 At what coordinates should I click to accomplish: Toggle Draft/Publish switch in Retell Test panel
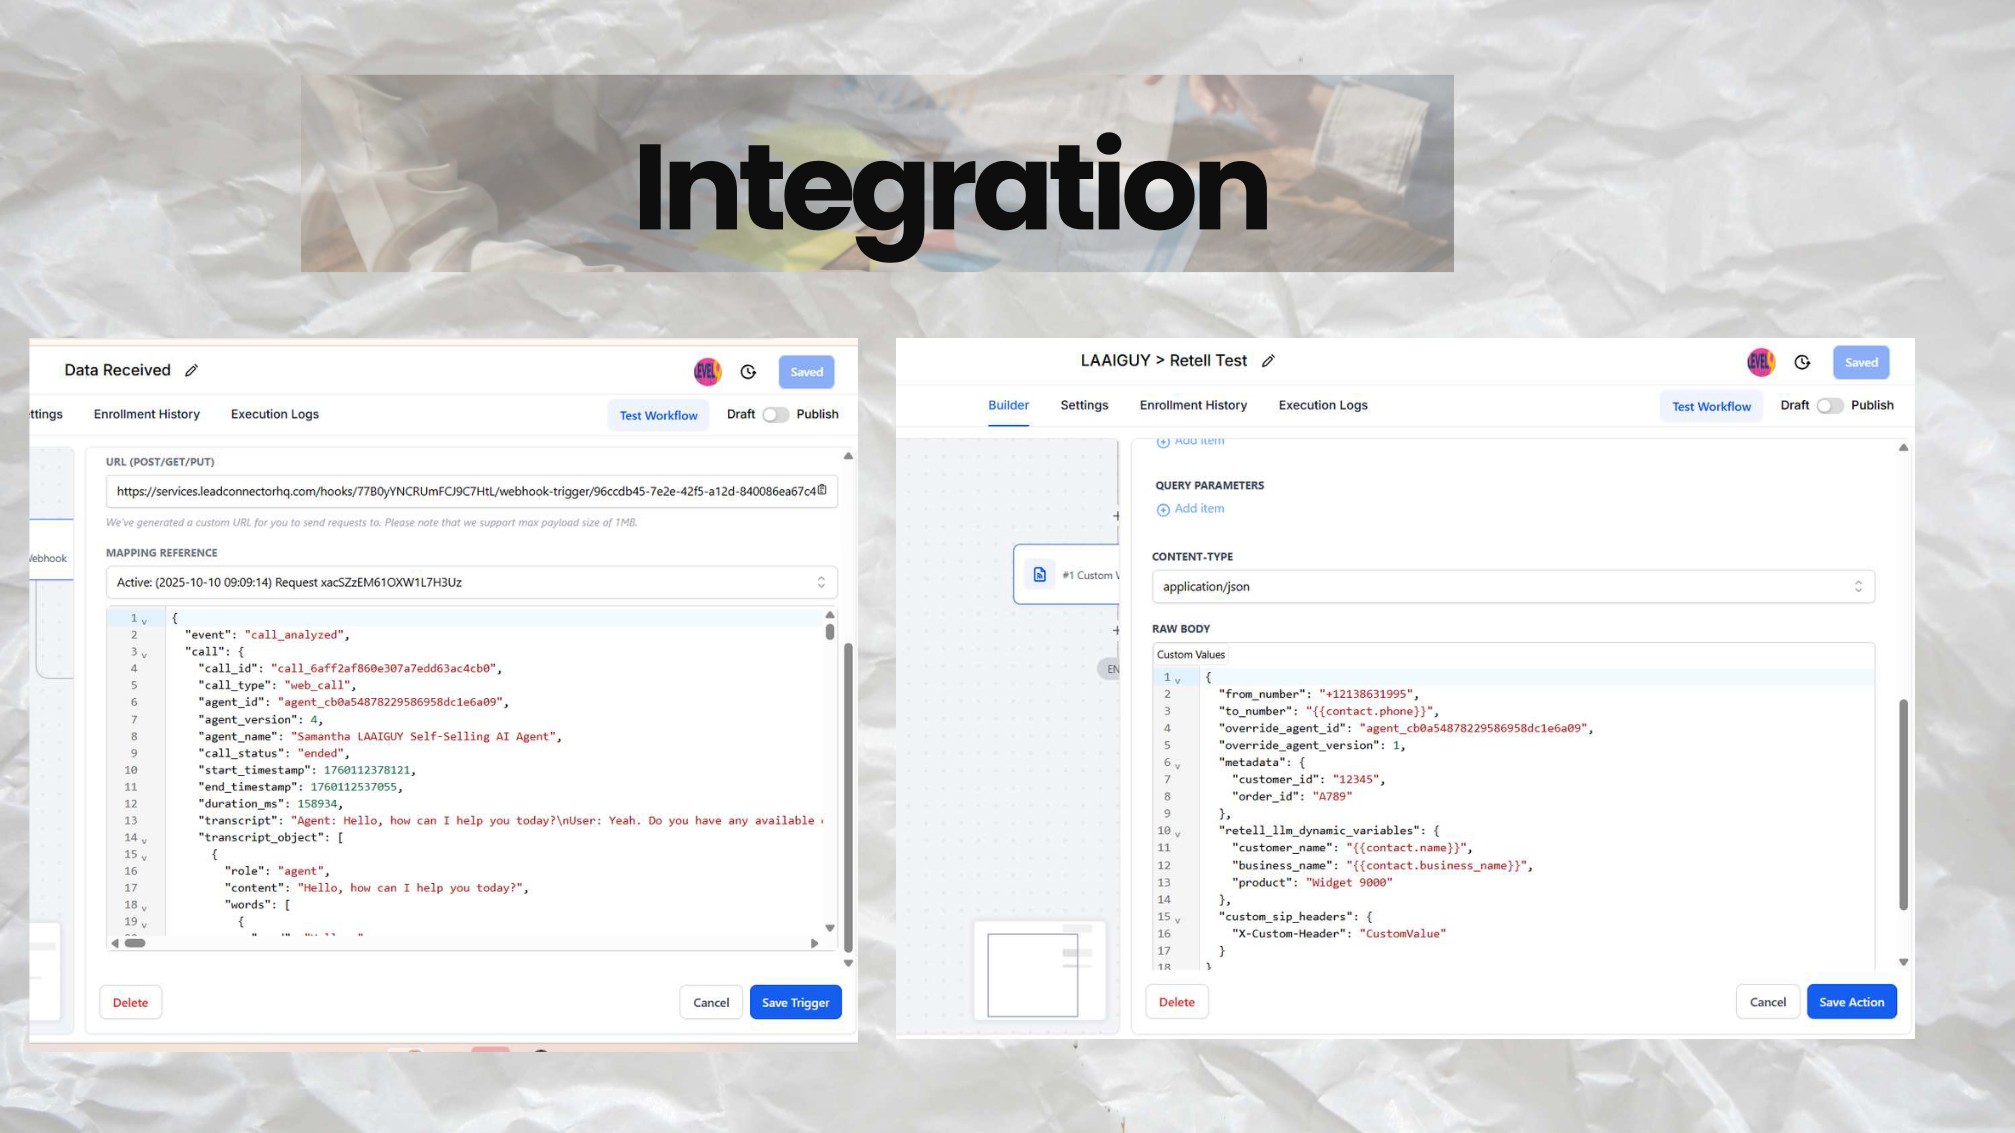pyautogui.click(x=1829, y=406)
